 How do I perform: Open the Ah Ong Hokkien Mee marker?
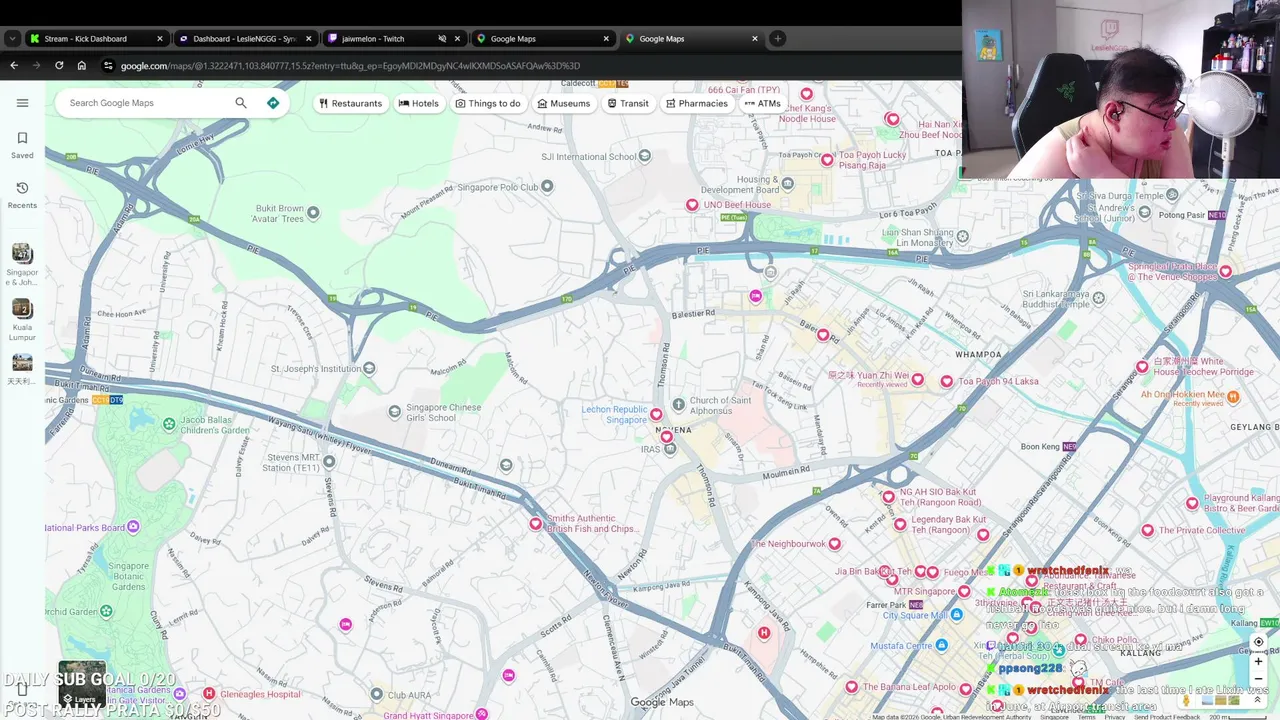(x=1233, y=396)
